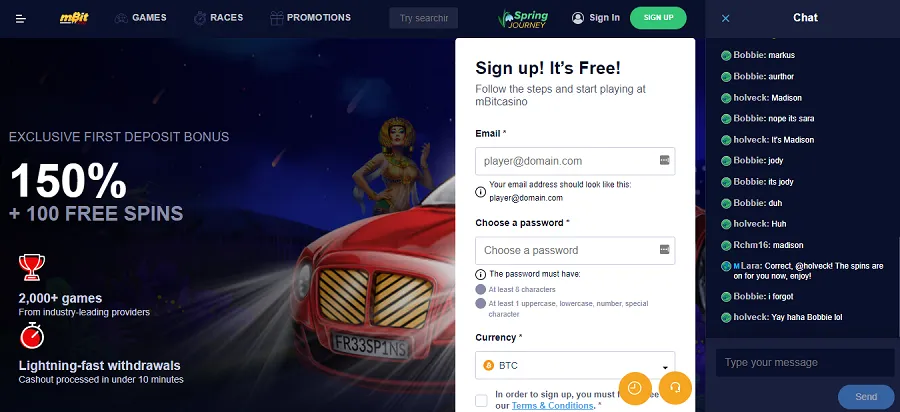Tick the Terms & Conditions checkbox
The height and width of the screenshot is (412, 900).
(x=482, y=401)
